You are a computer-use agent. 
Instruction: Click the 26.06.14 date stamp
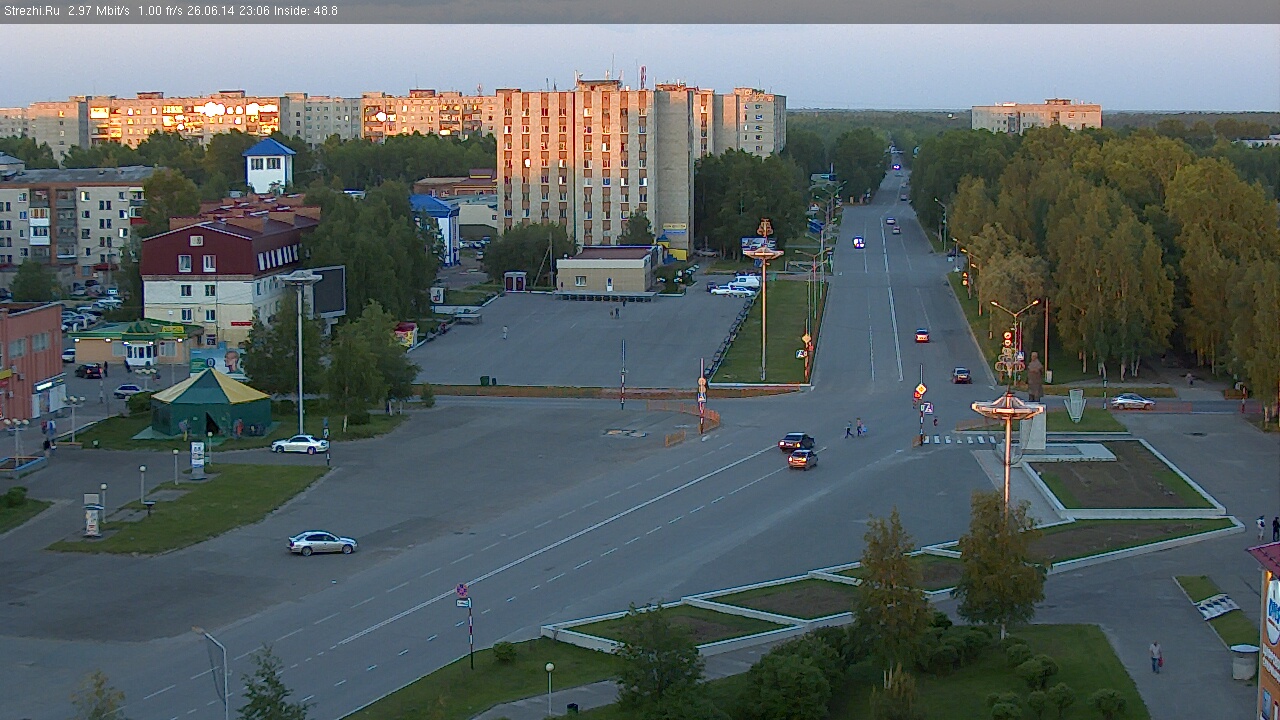[212, 11]
